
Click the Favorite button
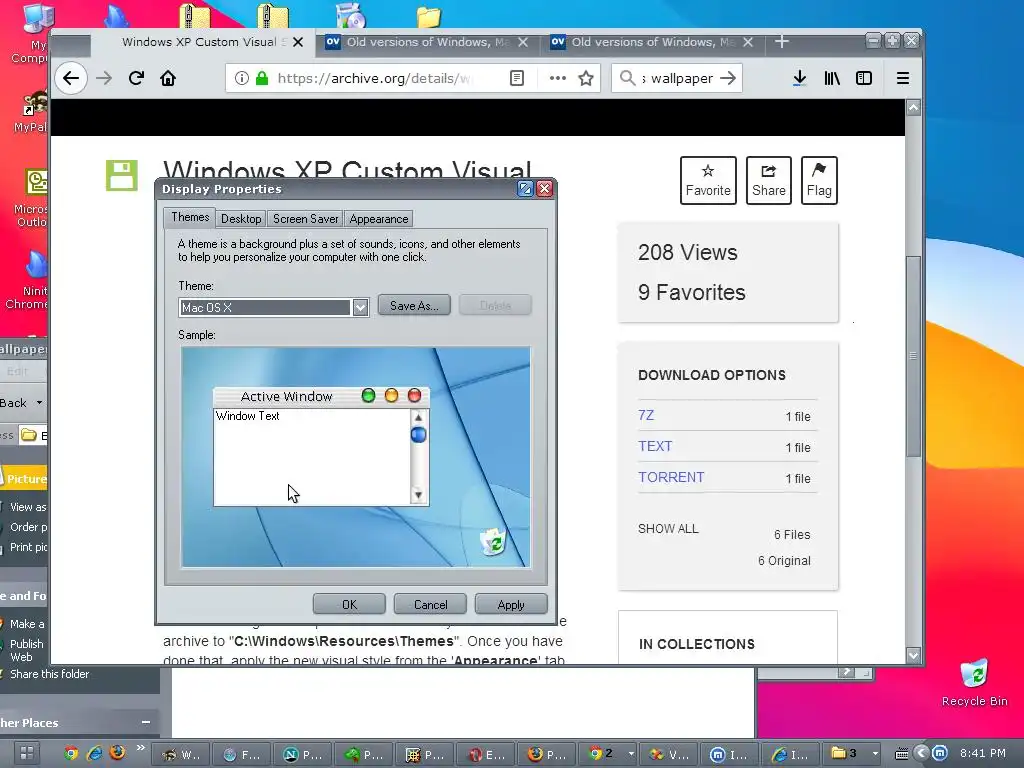point(708,180)
